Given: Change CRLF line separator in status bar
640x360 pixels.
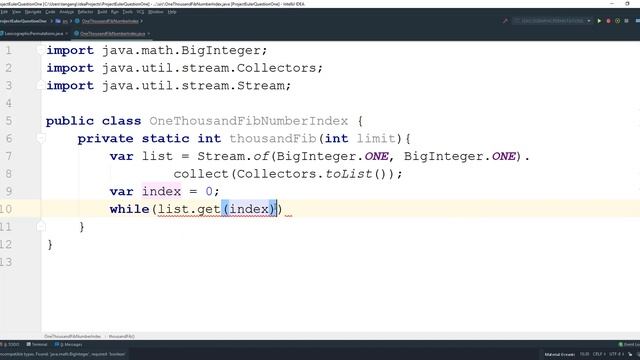Looking at the screenshot, I should tap(598, 354).
